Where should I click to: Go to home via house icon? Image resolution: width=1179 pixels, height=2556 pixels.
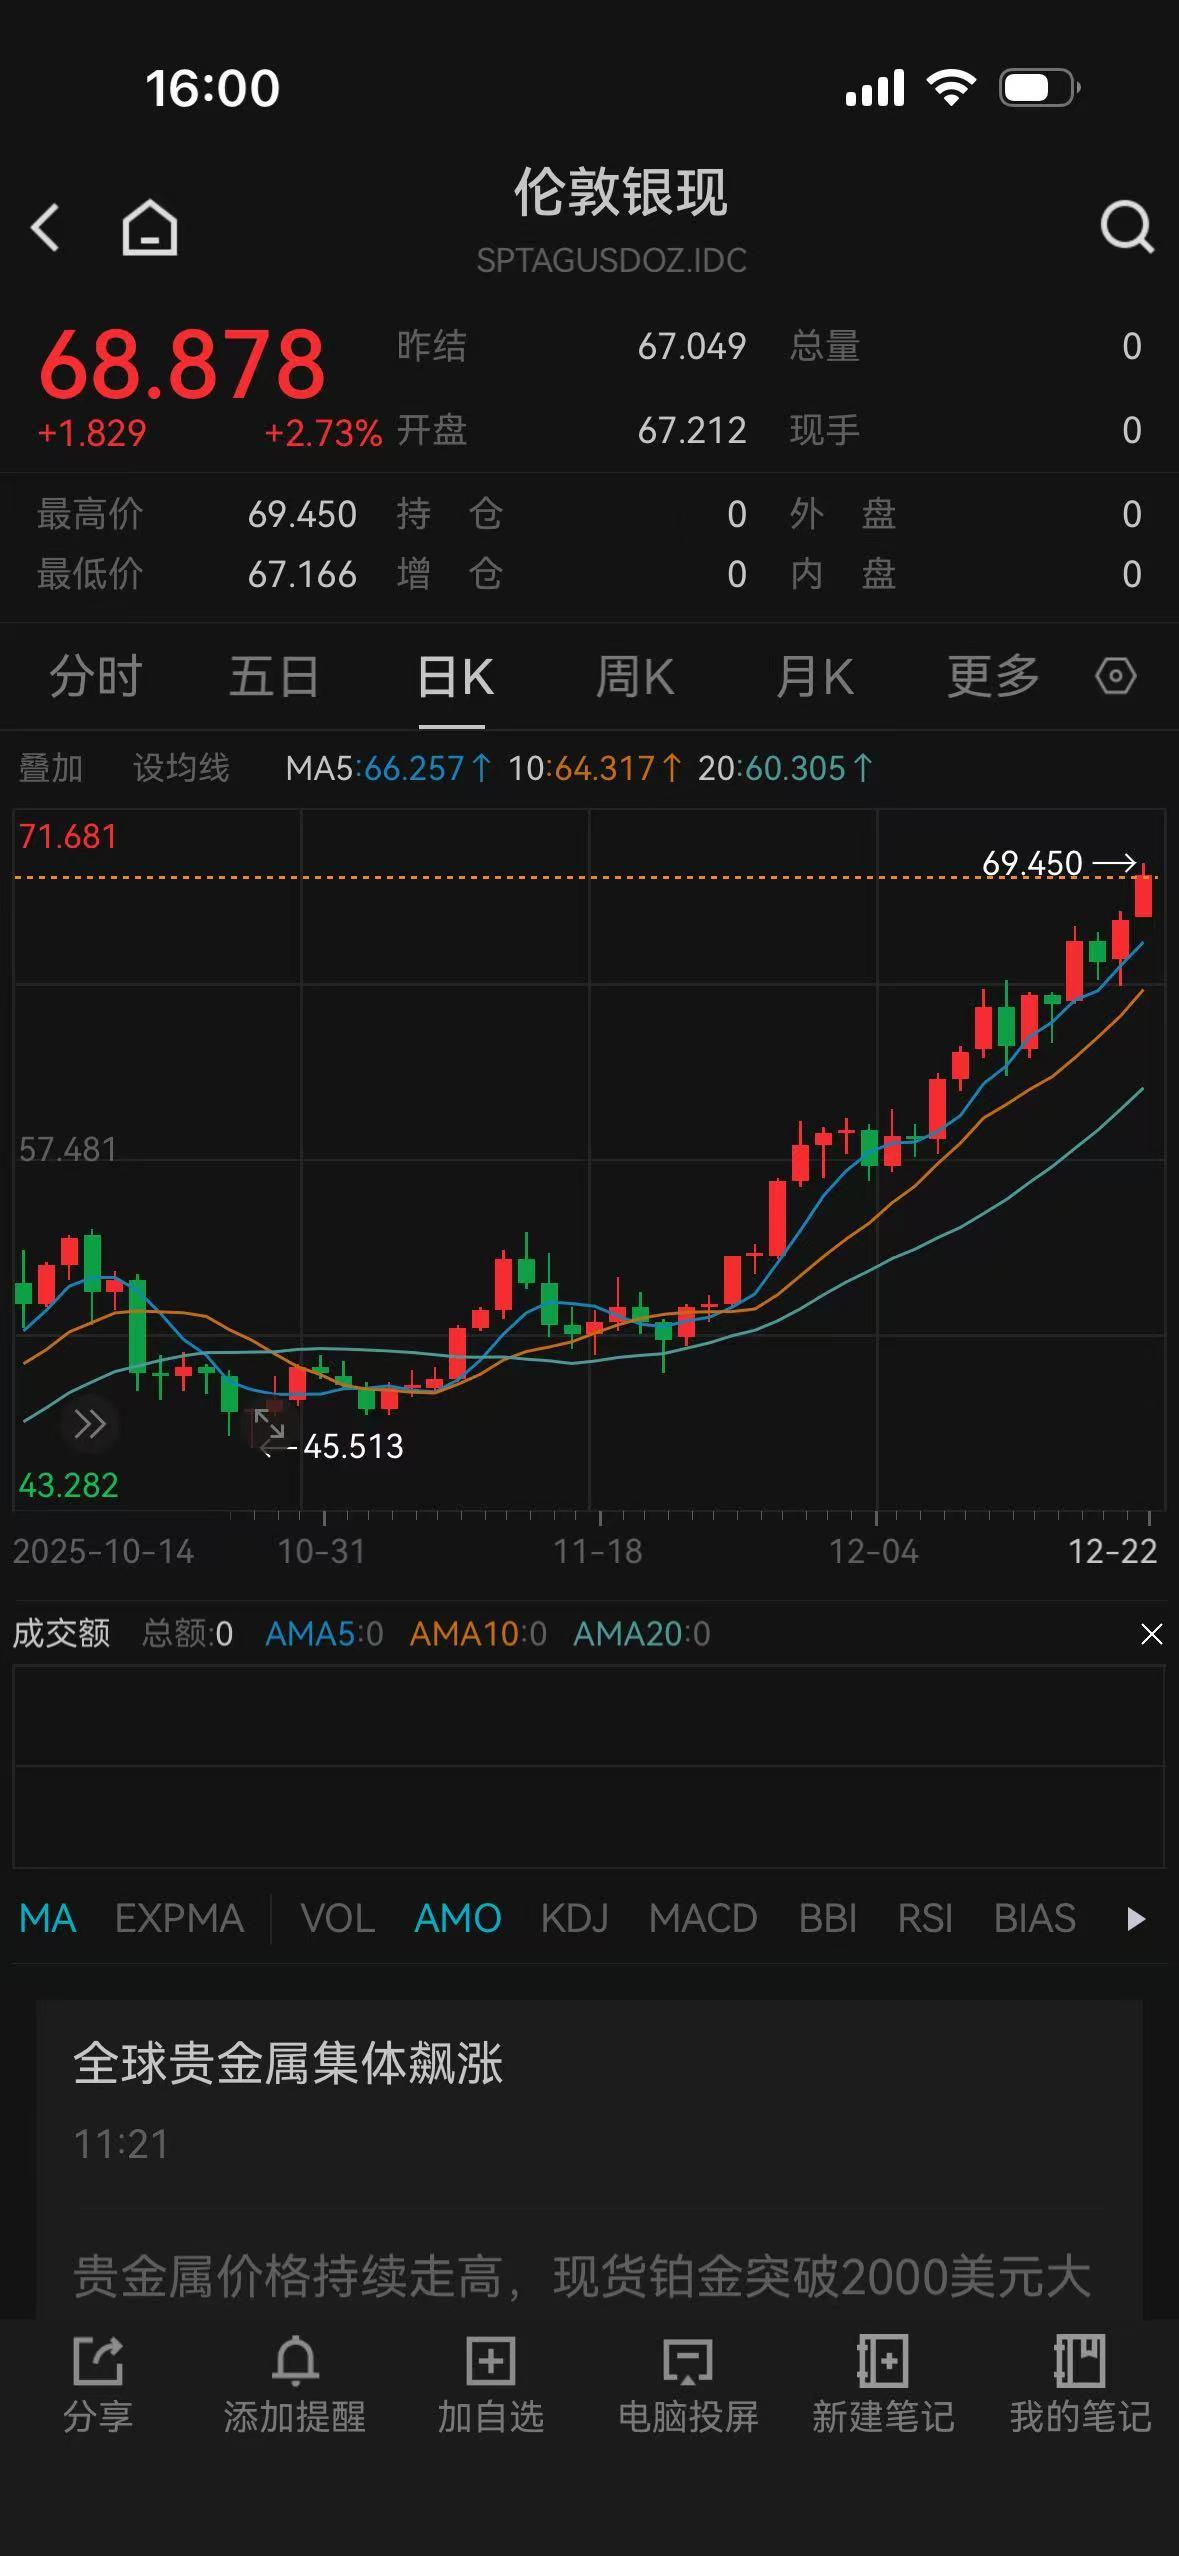(150, 227)
